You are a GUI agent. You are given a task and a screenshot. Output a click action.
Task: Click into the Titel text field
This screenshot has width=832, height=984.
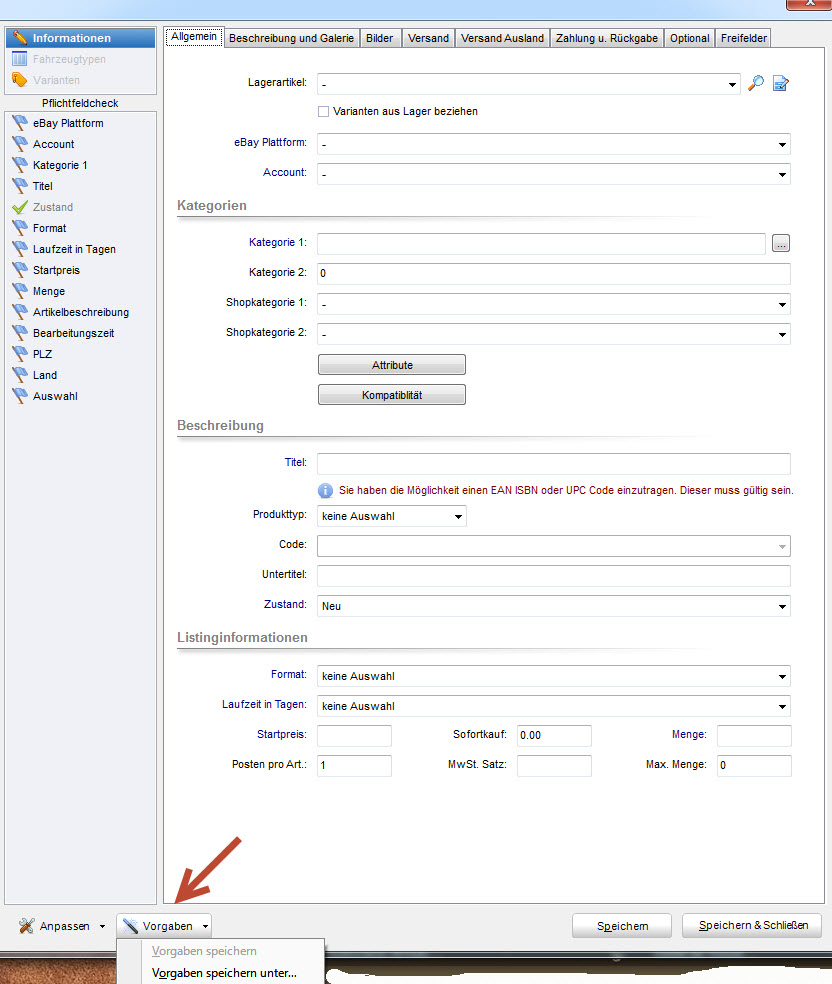(x=553, y=464)
